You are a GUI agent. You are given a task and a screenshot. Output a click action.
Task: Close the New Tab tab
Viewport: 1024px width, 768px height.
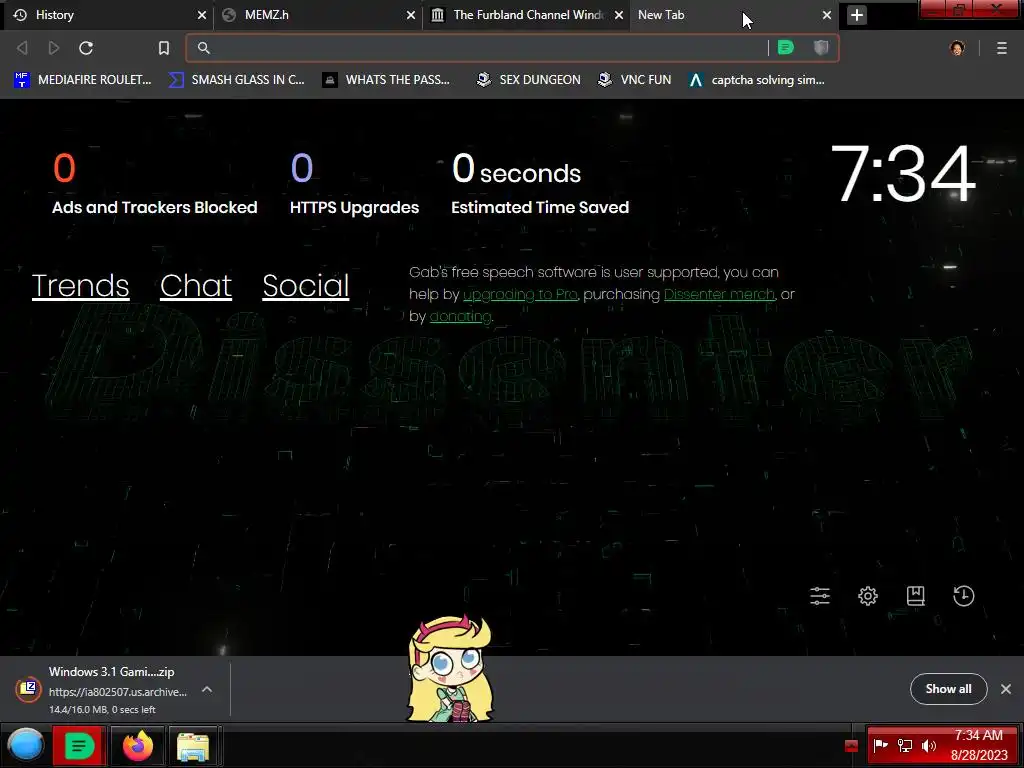tap(827, 15)
